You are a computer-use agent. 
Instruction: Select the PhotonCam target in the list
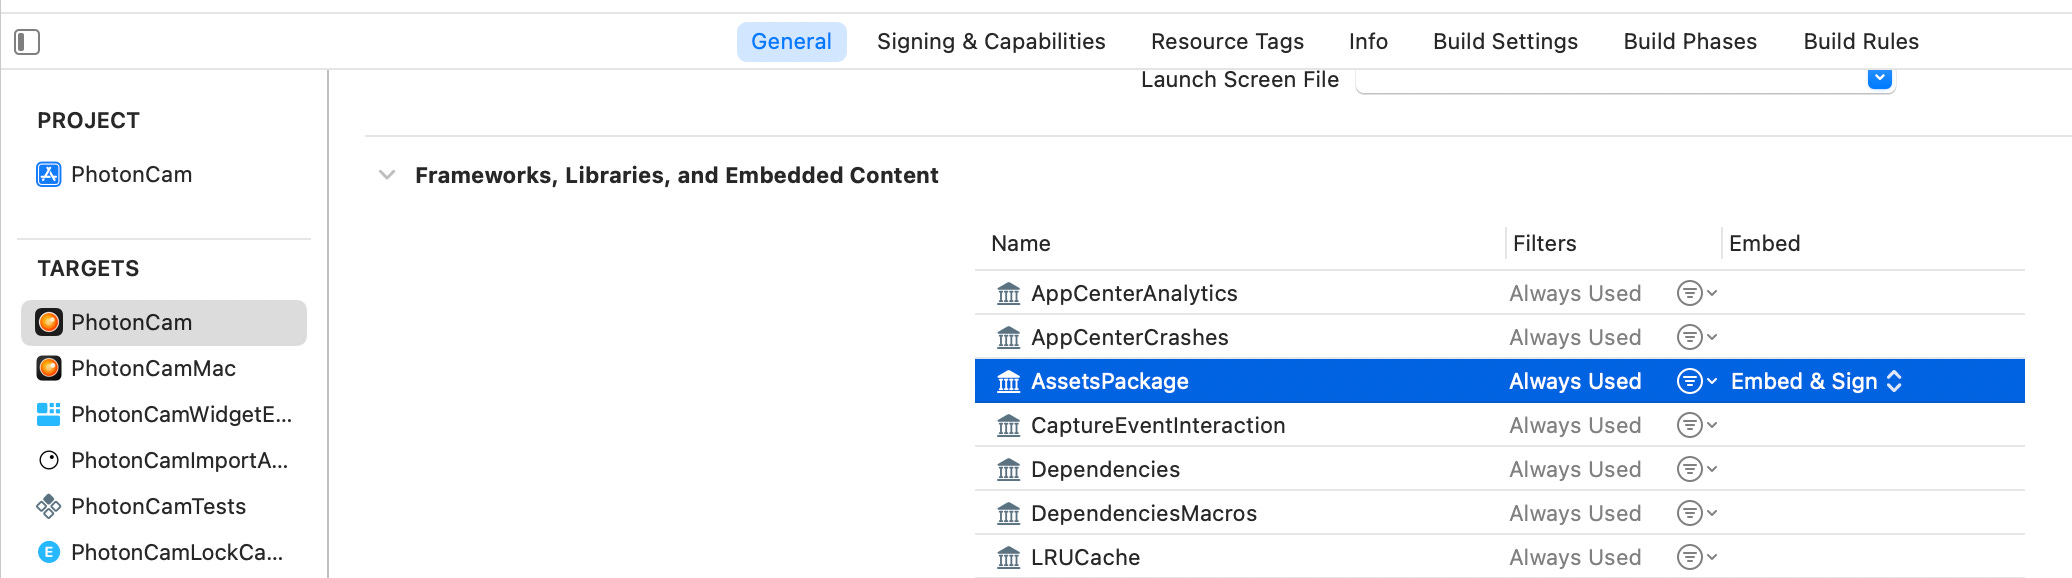[x=164, y=322]
